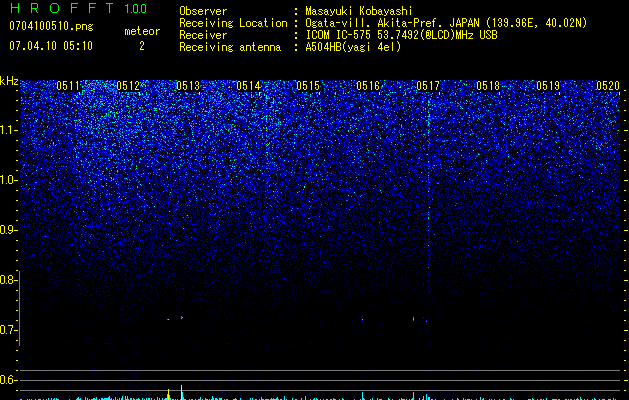The width and height of the screenshot is (629, 400).
Task: Click the 0.8 kHz frequency label
Action: [x=8, y=280]
